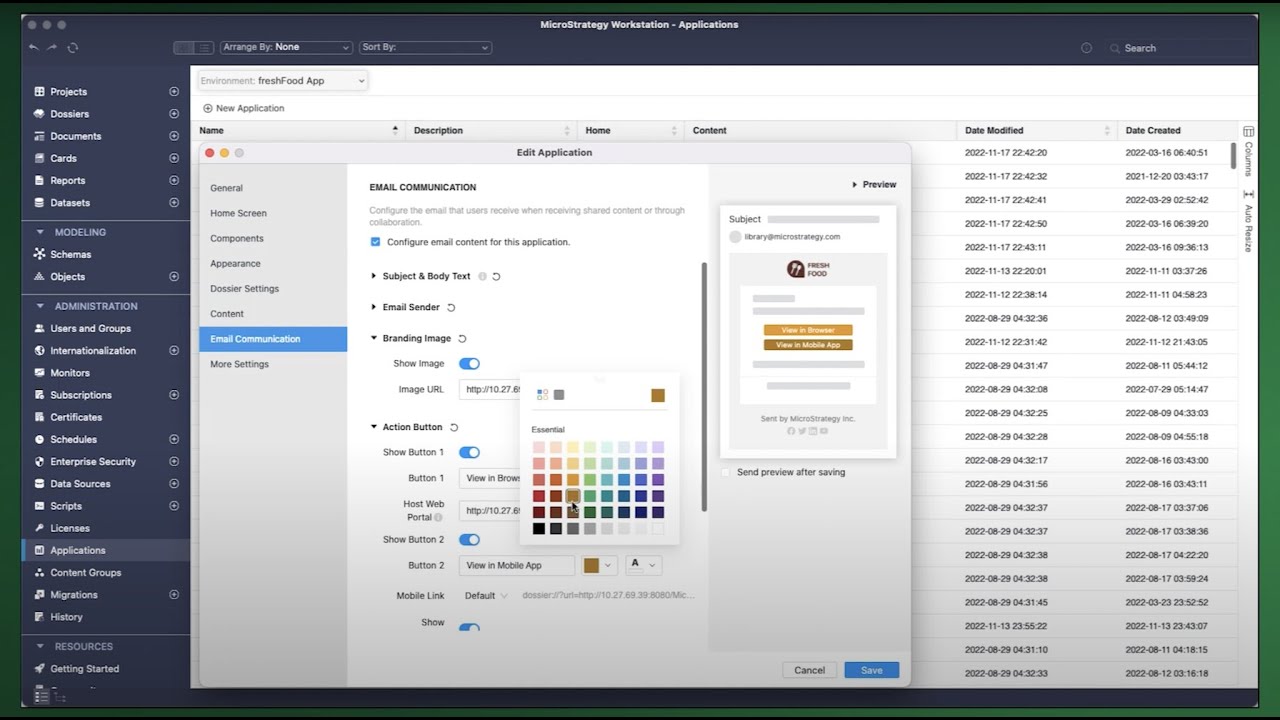Open the More Settings tab
Viewport: 1280px width, 720px height.
[x=239, y=364]
